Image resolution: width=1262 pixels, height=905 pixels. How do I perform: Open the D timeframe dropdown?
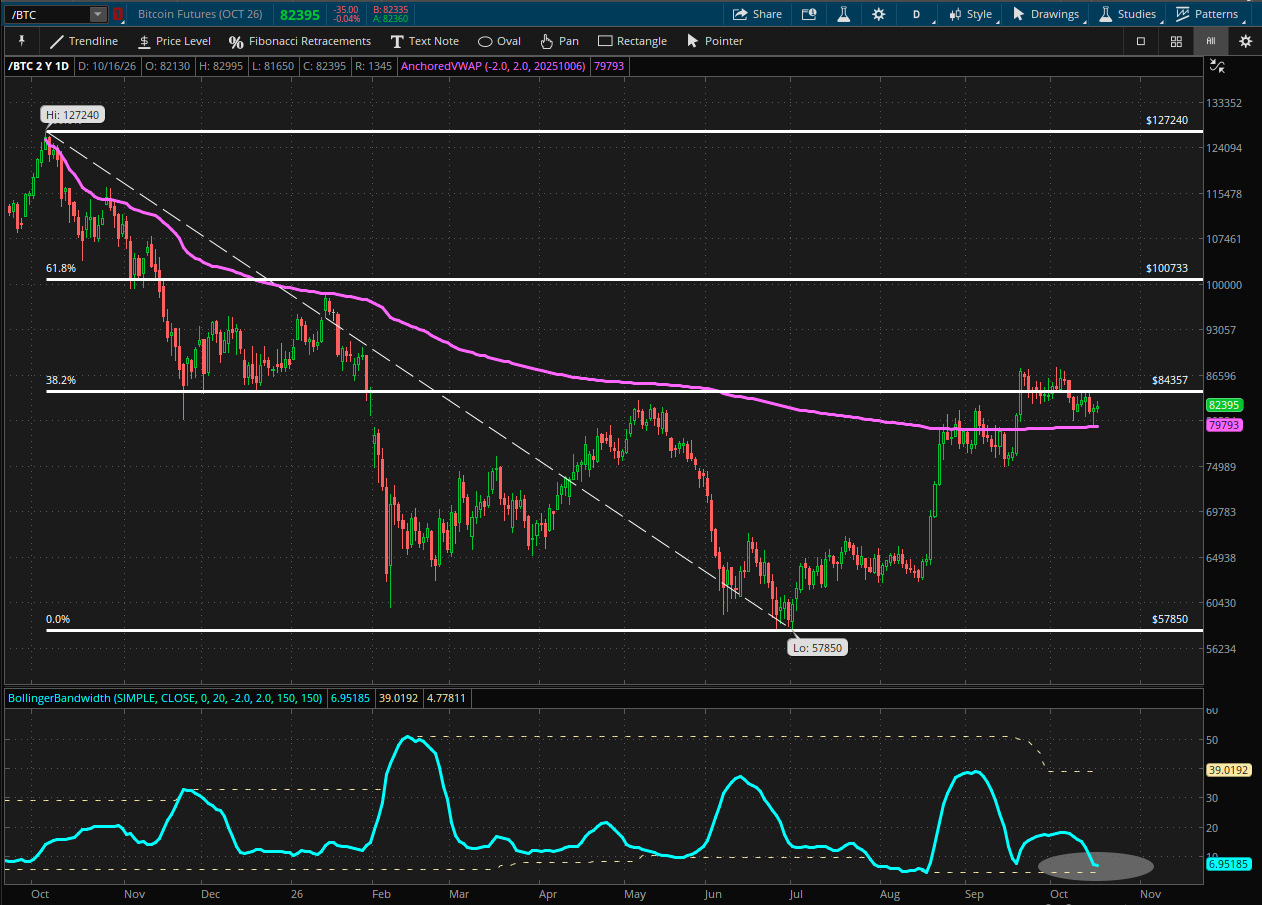[917, 14]
